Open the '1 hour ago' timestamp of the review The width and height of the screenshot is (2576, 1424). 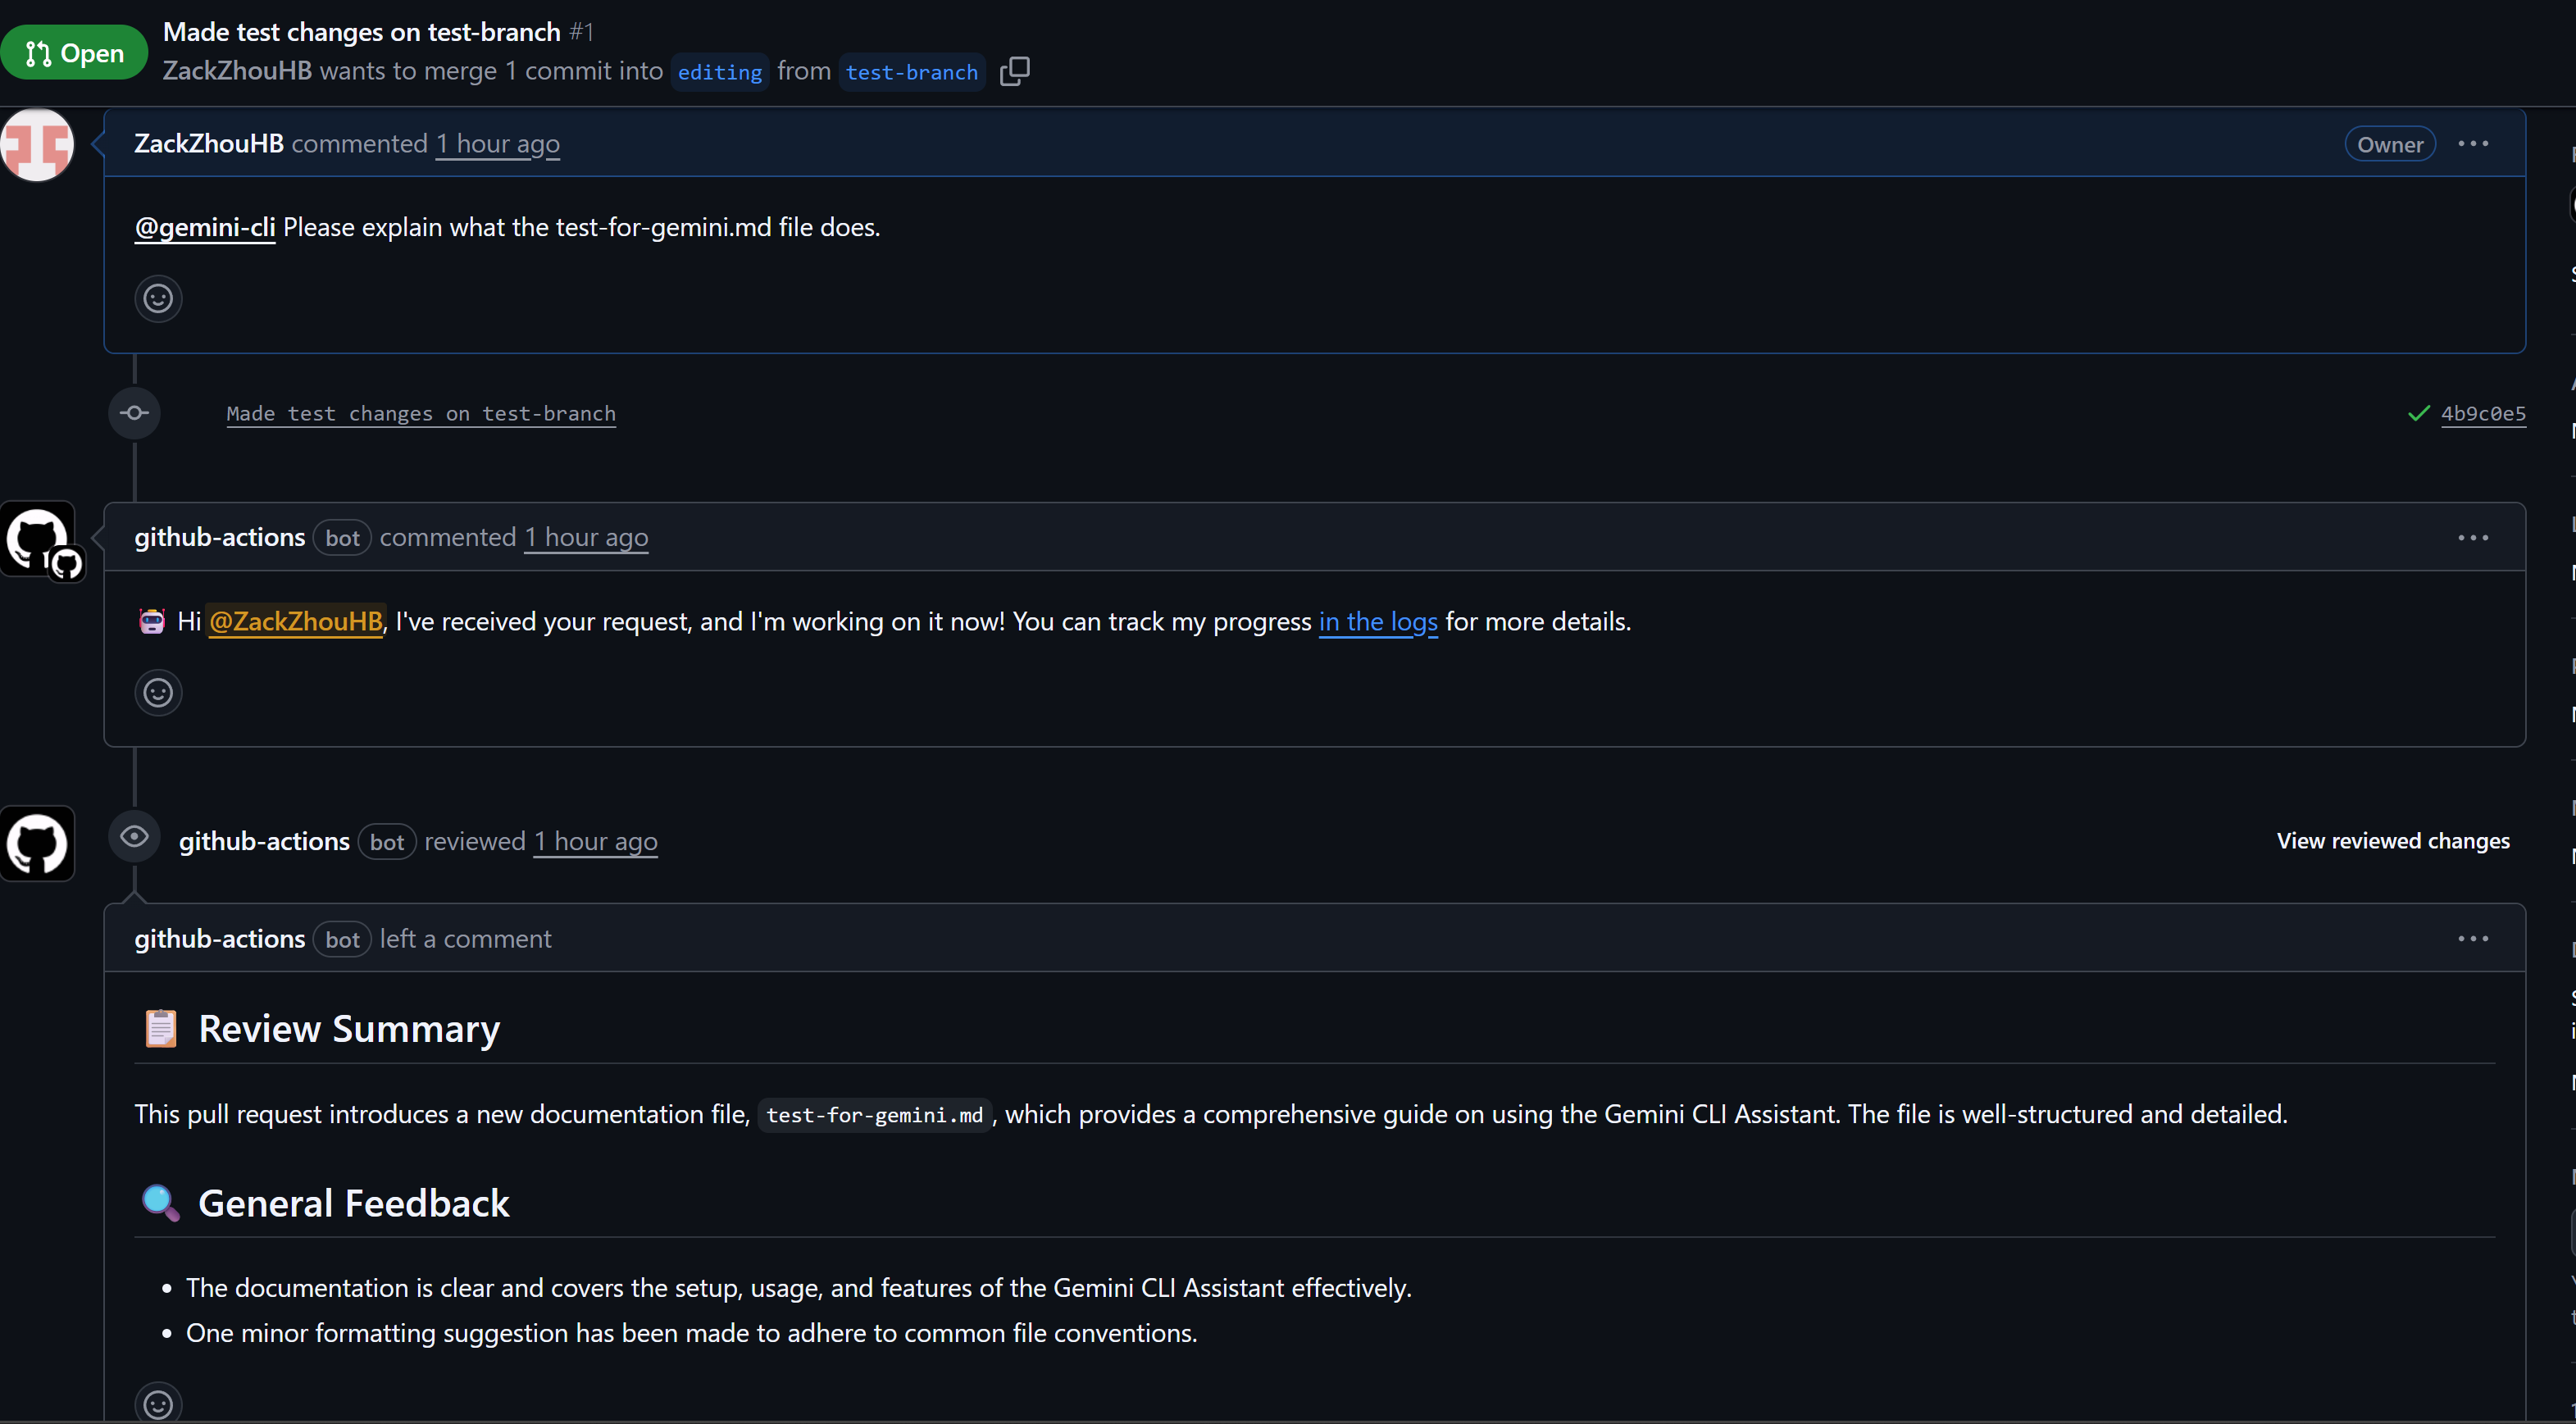[596, 842]
